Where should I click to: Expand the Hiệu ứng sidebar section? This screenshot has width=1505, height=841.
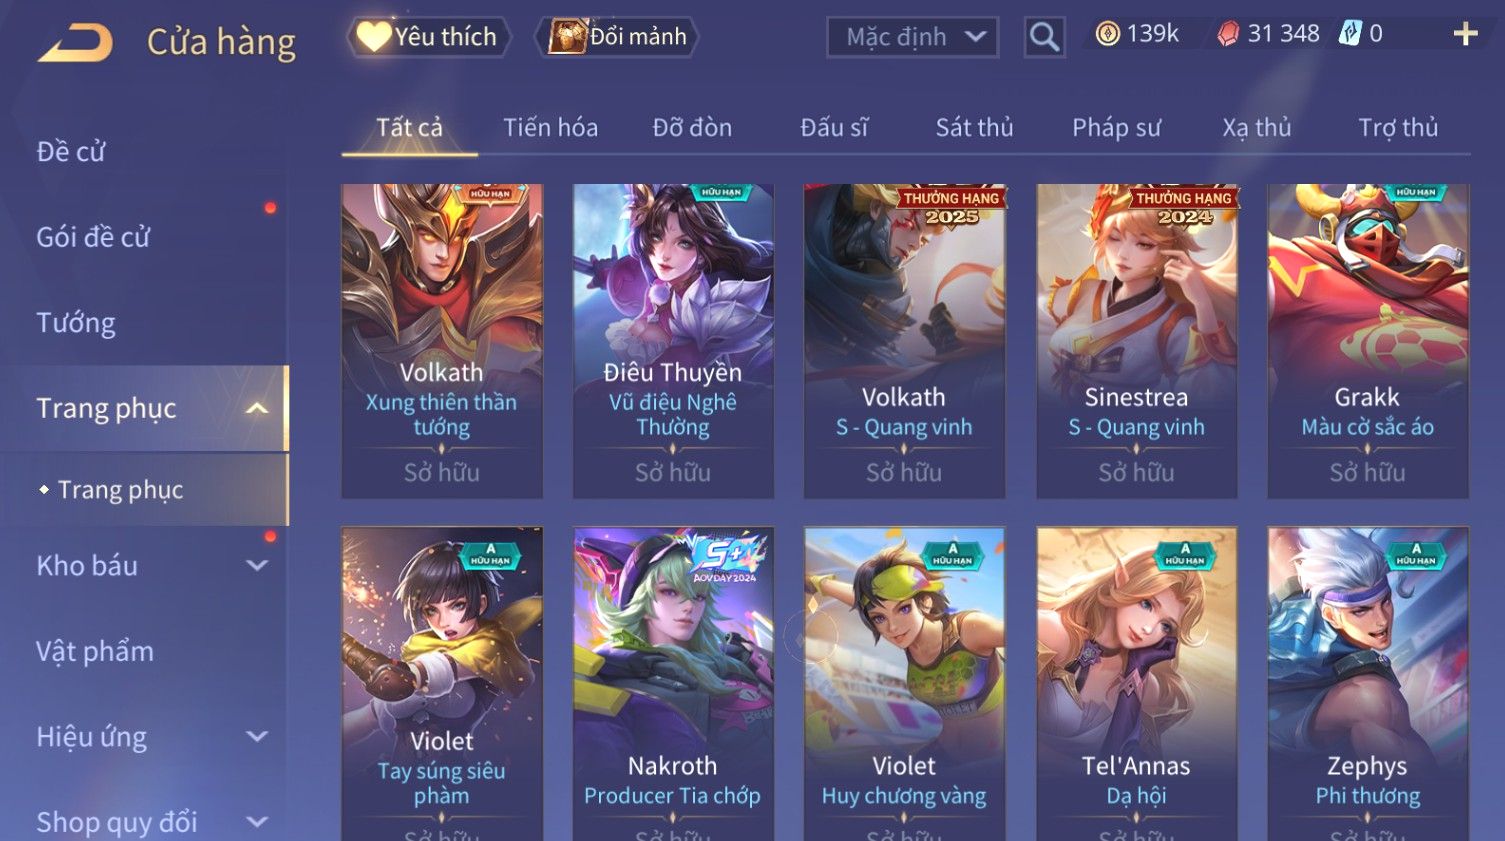pyautogui.click(x=257, y=736)
